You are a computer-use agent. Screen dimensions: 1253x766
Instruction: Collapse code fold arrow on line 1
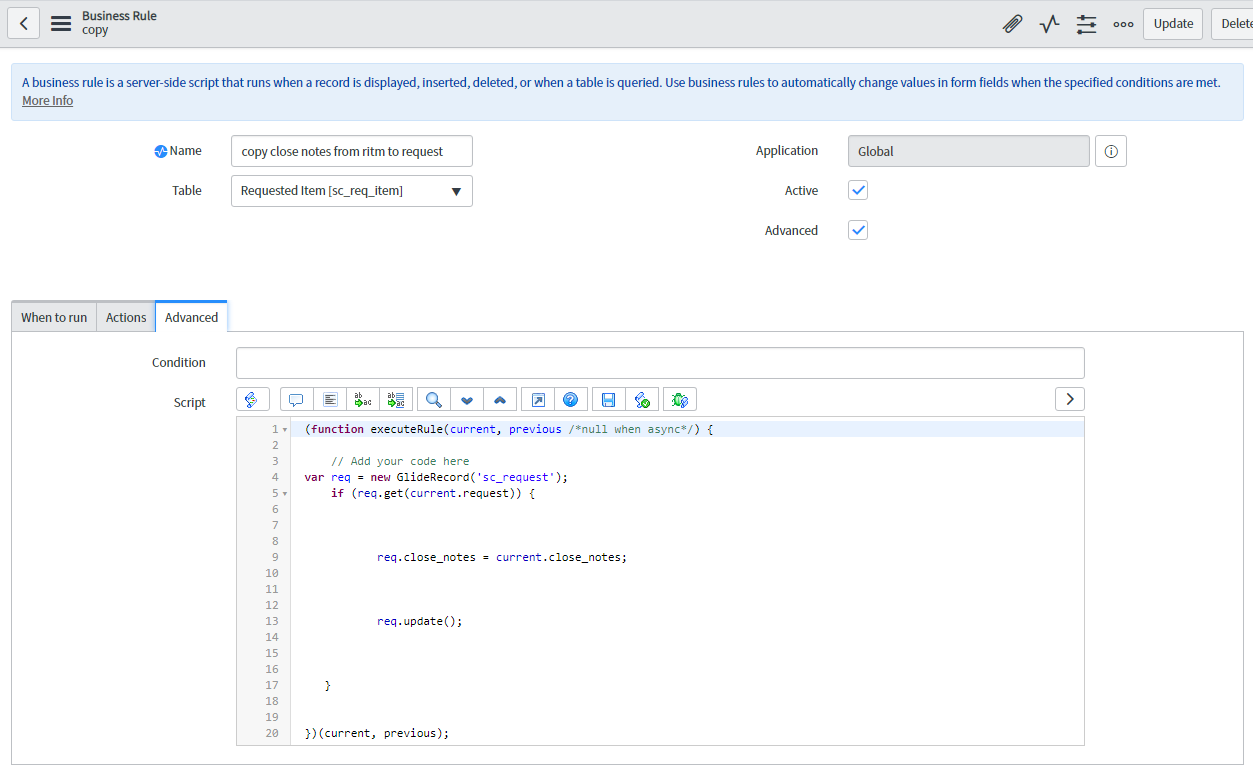285,430
